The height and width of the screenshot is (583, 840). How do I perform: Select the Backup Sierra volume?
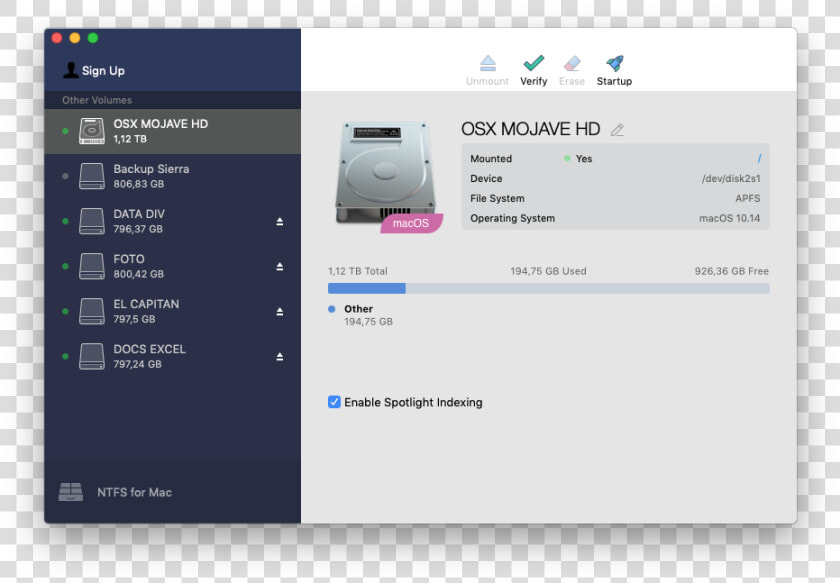(172, 176)
